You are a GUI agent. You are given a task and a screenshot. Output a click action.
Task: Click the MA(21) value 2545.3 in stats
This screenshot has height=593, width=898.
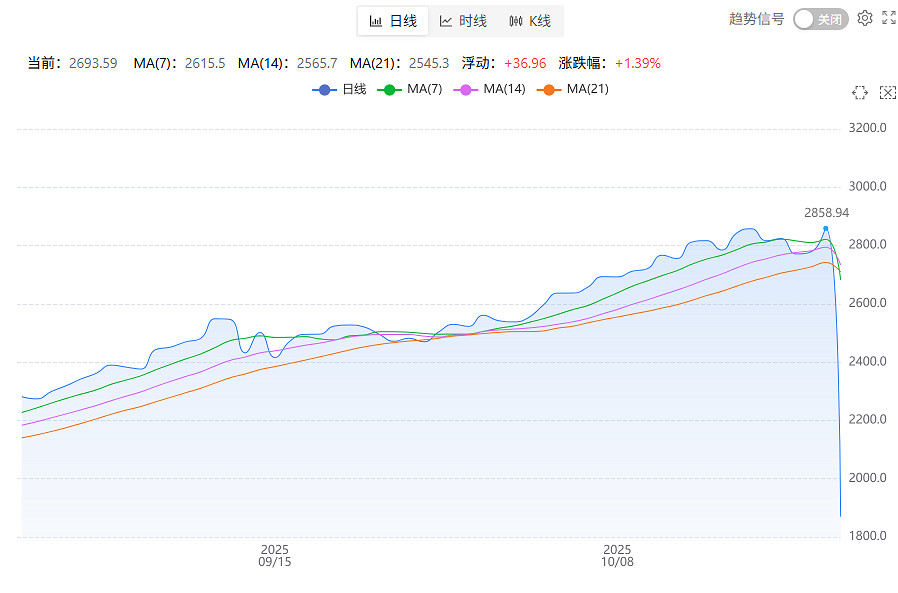[429, 63]
